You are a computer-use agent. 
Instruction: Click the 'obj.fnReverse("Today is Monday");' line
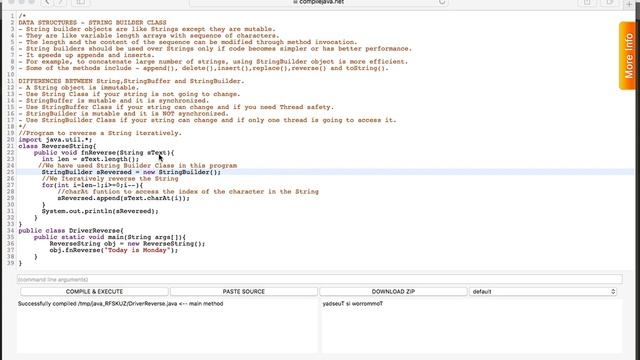[114, 250]
